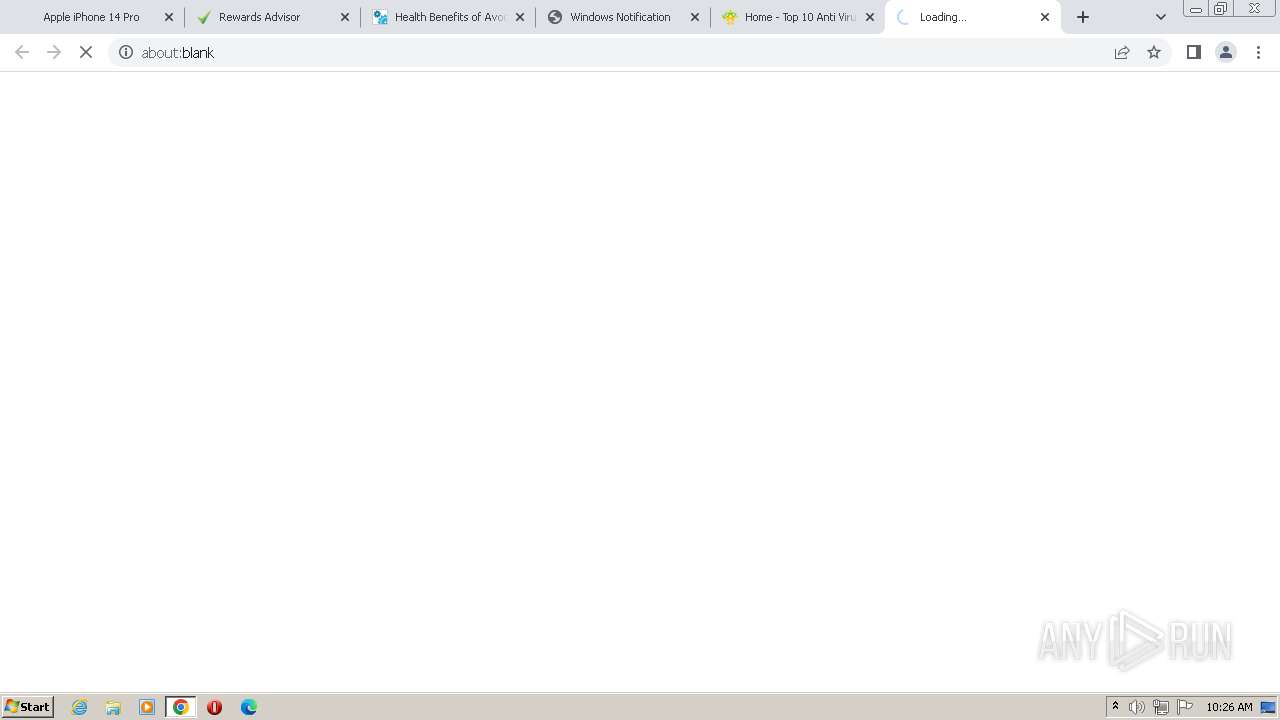Open the Action Center flag icon
1280x720 pixels.
click(1185, 707)
